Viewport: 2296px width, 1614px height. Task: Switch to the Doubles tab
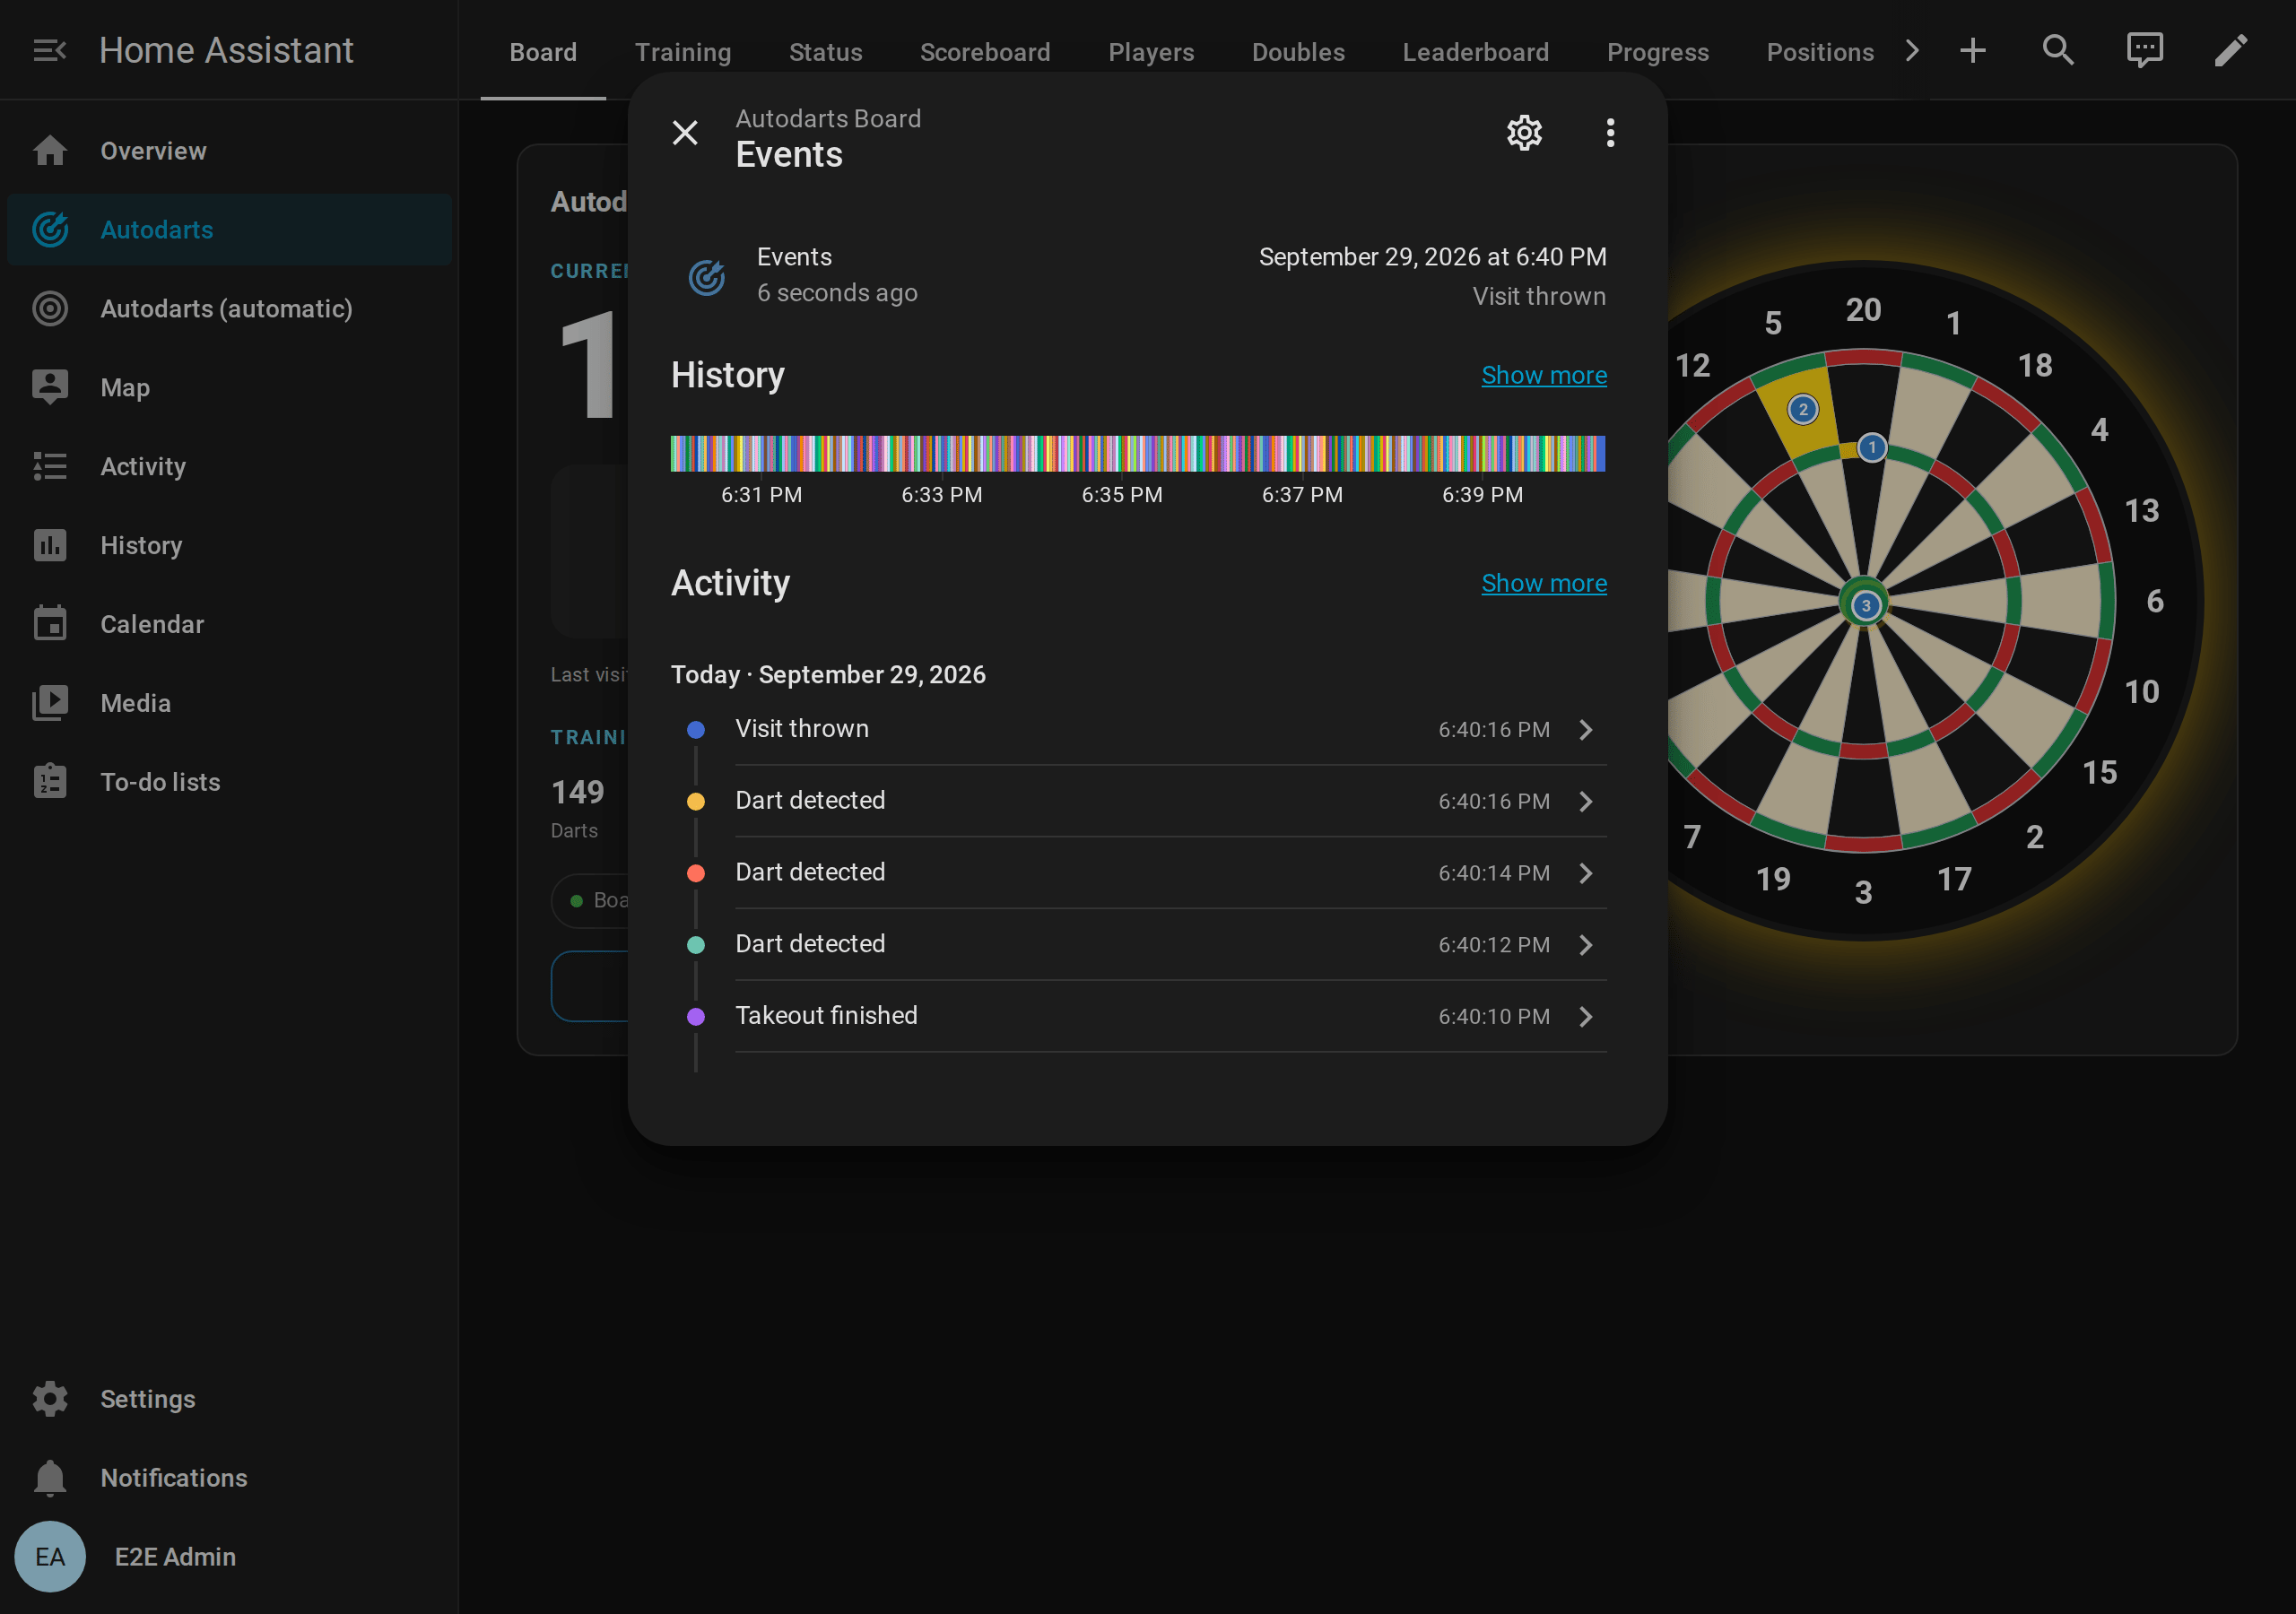(1298, 52)
